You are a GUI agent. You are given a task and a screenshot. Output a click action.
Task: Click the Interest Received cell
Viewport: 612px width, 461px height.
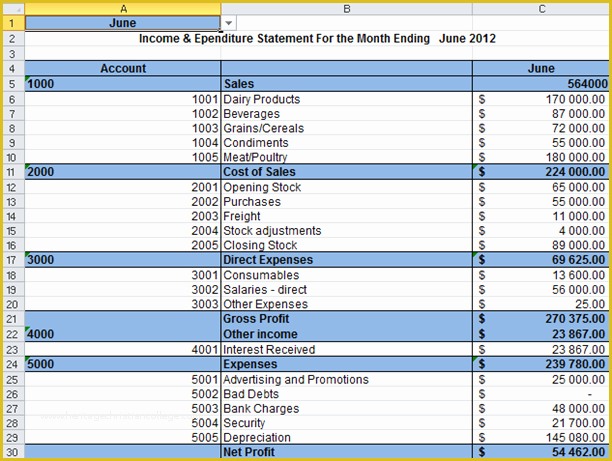[x=347, y=349]
